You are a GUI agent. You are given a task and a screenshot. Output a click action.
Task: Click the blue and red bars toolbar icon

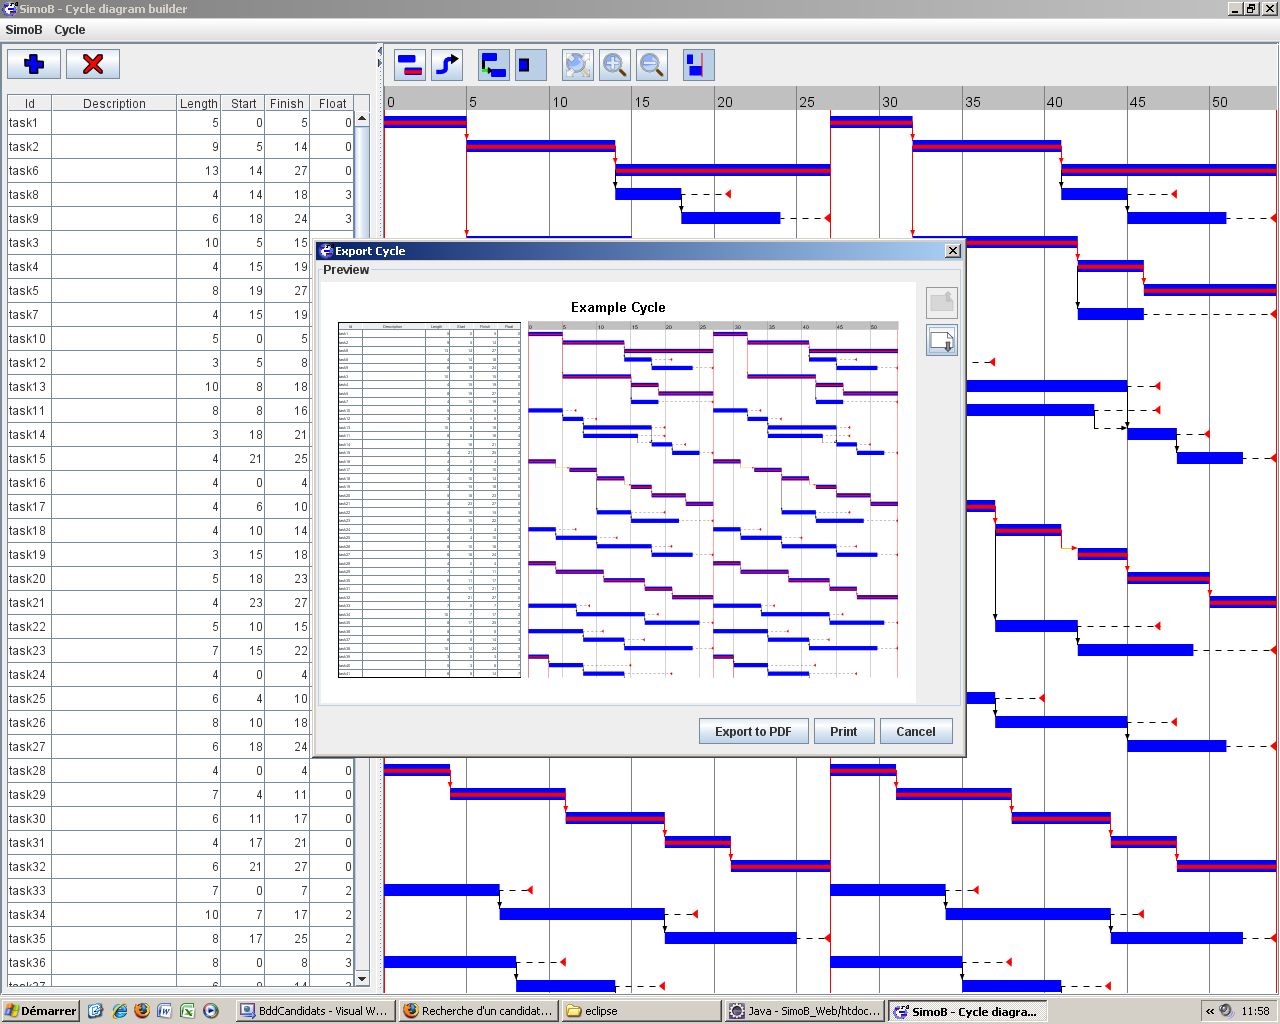pos(410,66)
